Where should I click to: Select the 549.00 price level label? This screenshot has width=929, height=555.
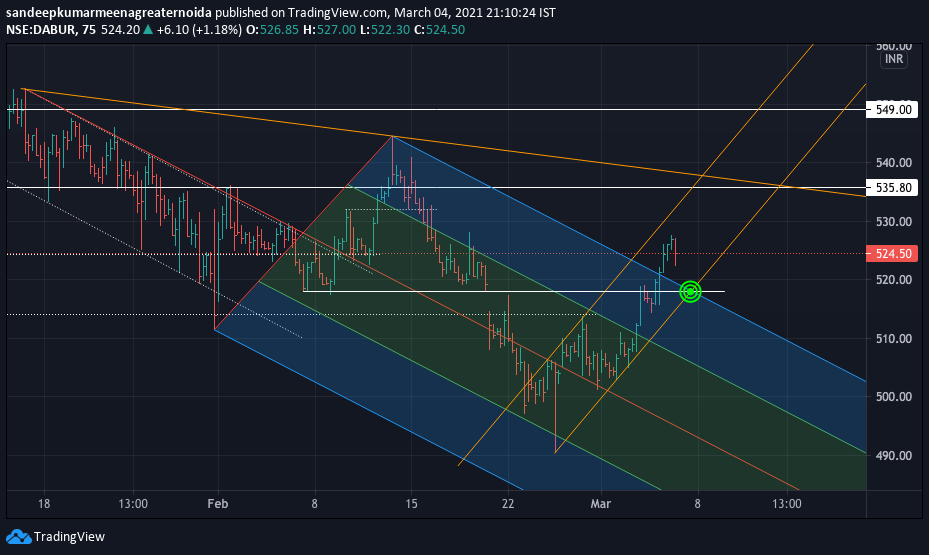coord(892,110)
